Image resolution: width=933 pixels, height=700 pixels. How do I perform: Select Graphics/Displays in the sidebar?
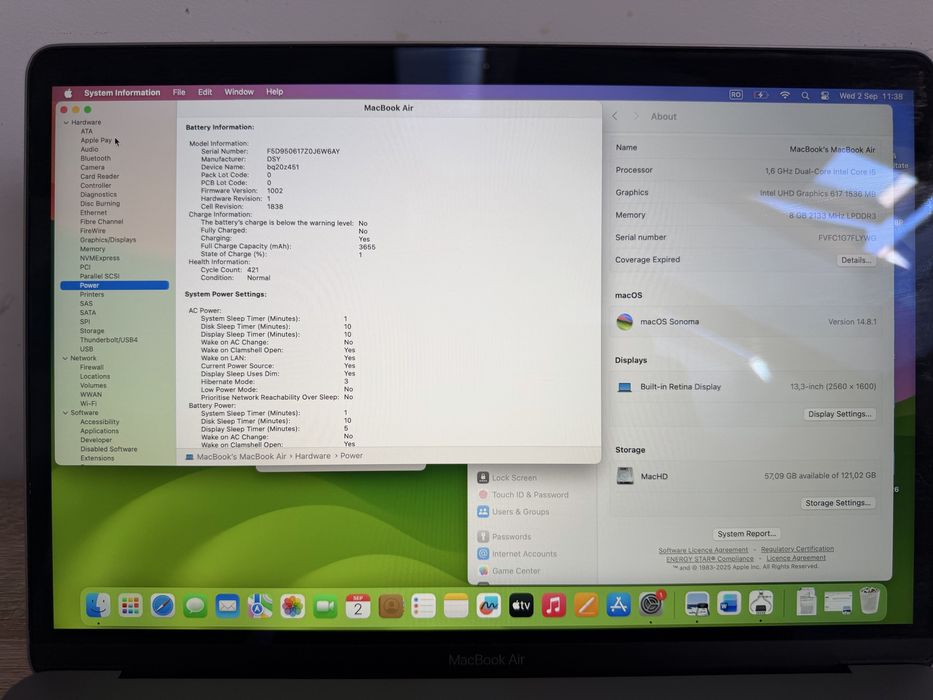click(x=108, y=240)
